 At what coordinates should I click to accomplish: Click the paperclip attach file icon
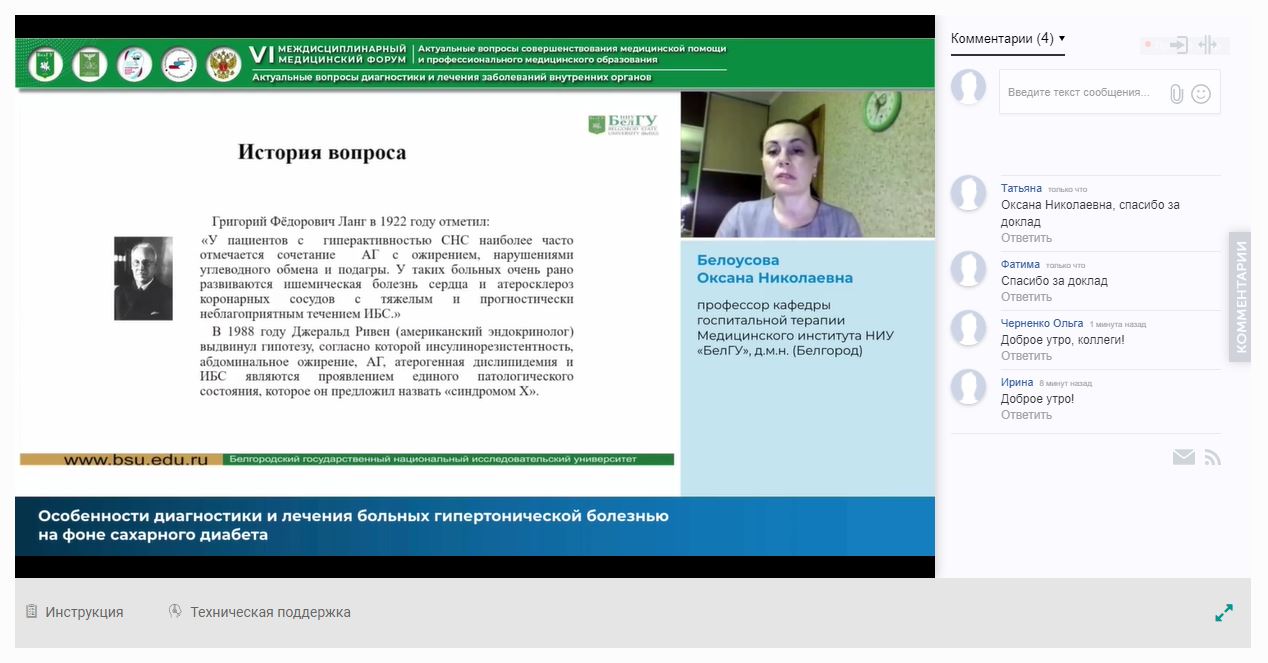coord(1176,93)
